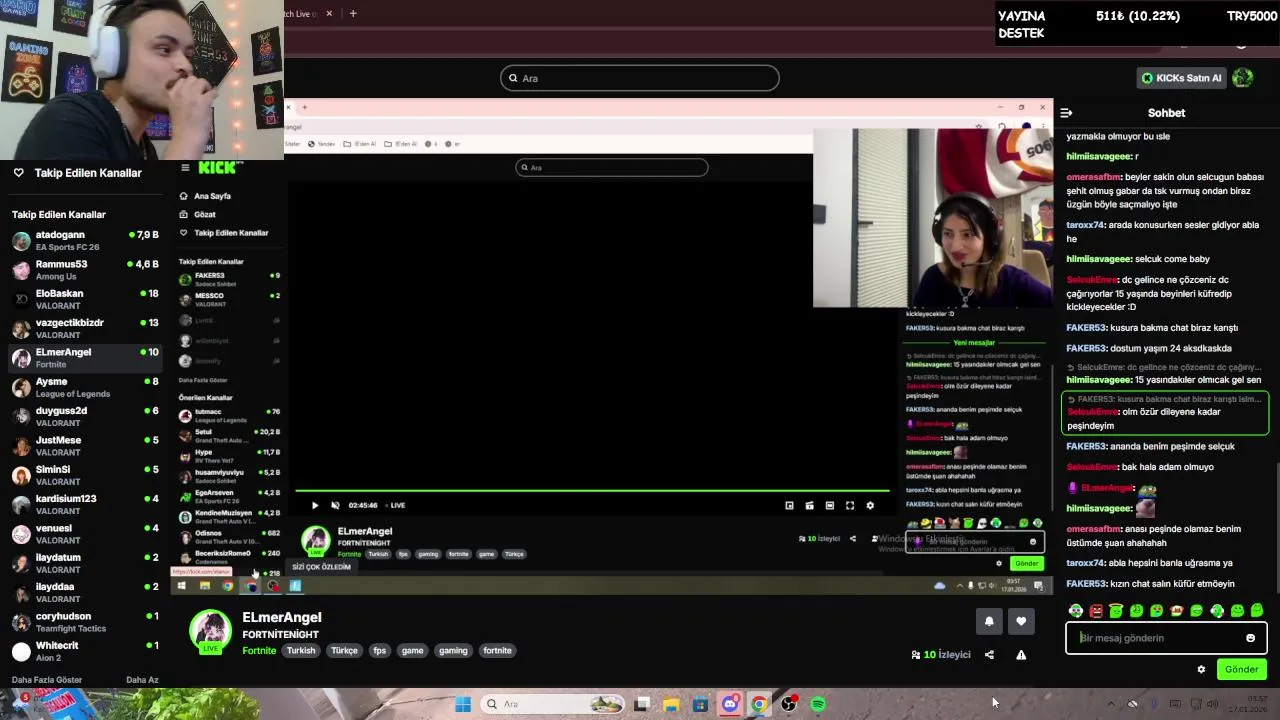Open Chrome from the Windows taskbar
This screenshot has width=1280, height=720.
pyautogui.click(x=759, y=704)
